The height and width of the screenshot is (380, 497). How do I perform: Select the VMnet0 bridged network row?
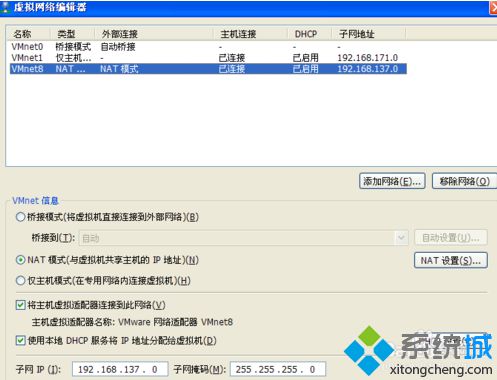point(208,47)
